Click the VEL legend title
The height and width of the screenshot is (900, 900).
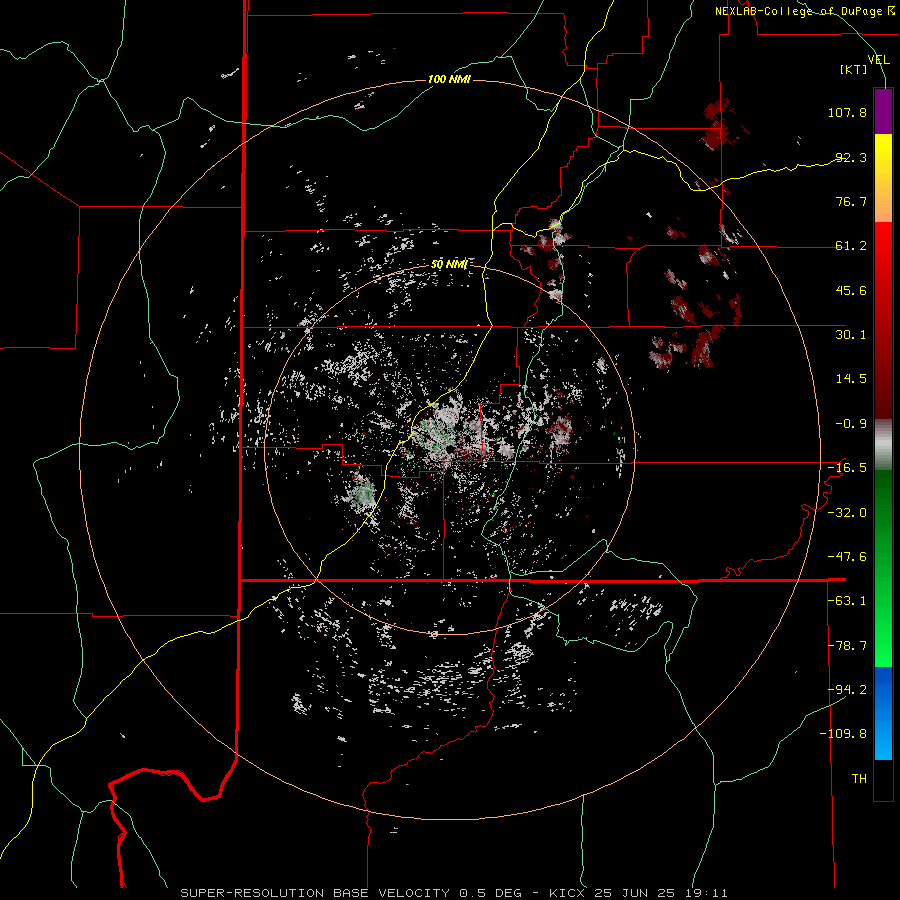[878, 59]
